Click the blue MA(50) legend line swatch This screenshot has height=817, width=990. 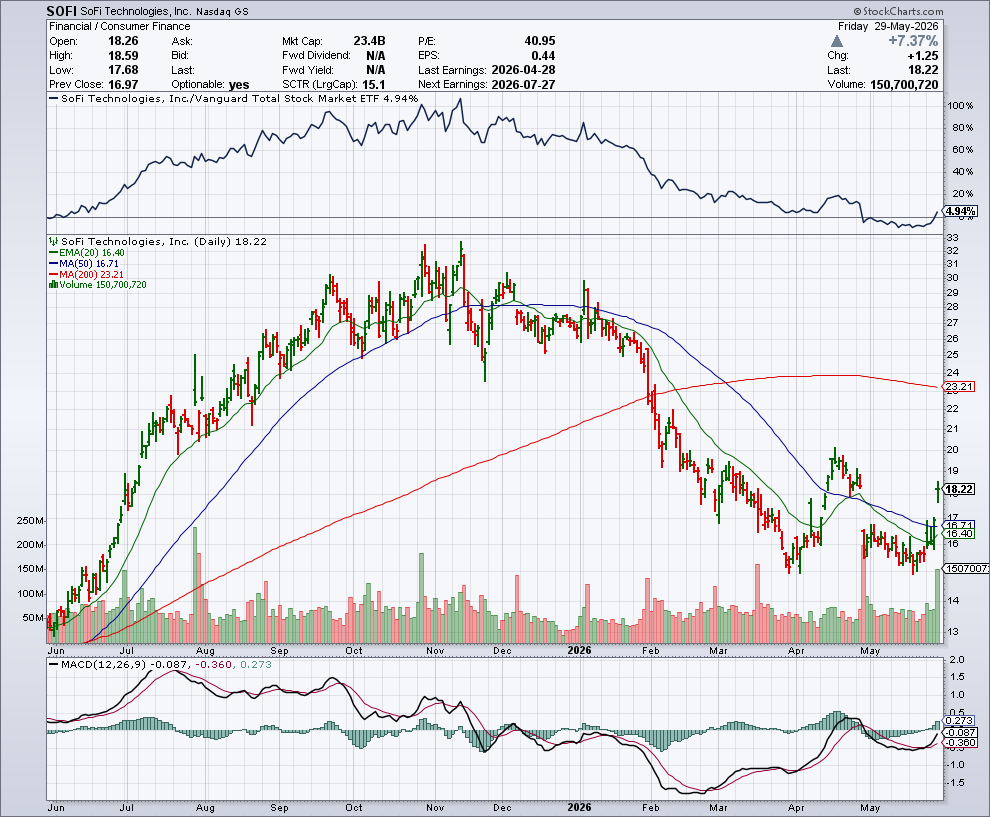click(x=54, y=263)
